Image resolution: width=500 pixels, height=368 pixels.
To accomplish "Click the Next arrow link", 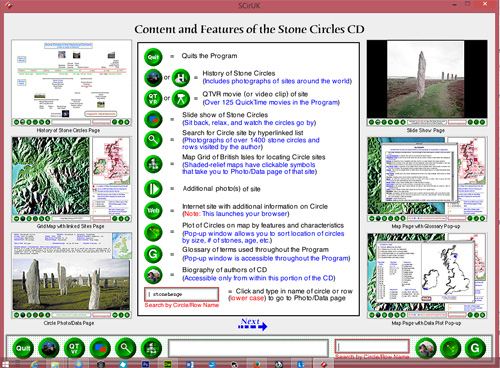I will [x=252, y=324].
